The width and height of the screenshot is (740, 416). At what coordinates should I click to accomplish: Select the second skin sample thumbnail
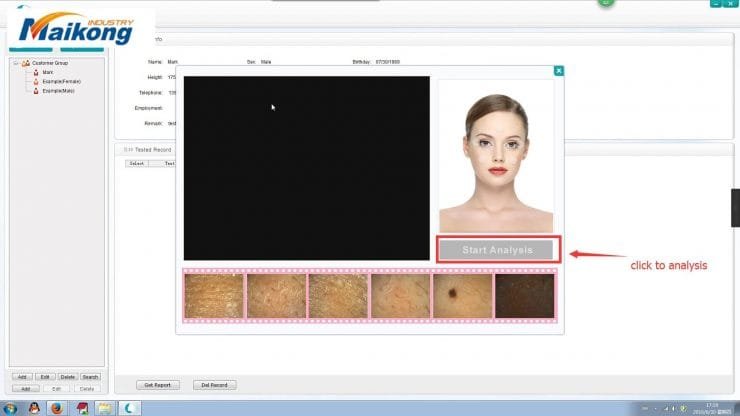click(276, 295)
